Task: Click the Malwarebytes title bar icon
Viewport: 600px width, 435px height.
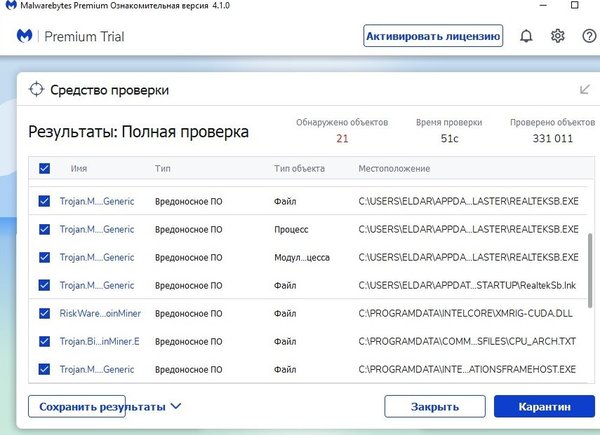Action: click(11, 5)
